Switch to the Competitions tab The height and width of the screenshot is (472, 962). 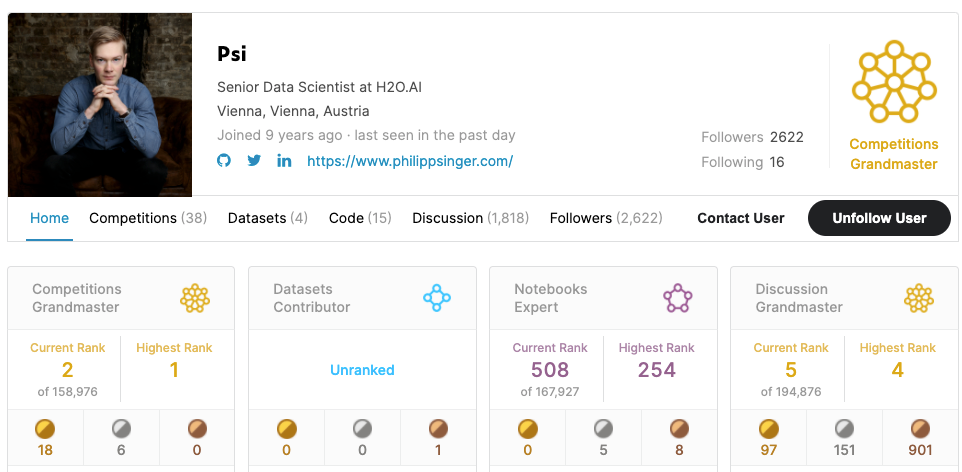pyautogui.click(x=147, y=218)
